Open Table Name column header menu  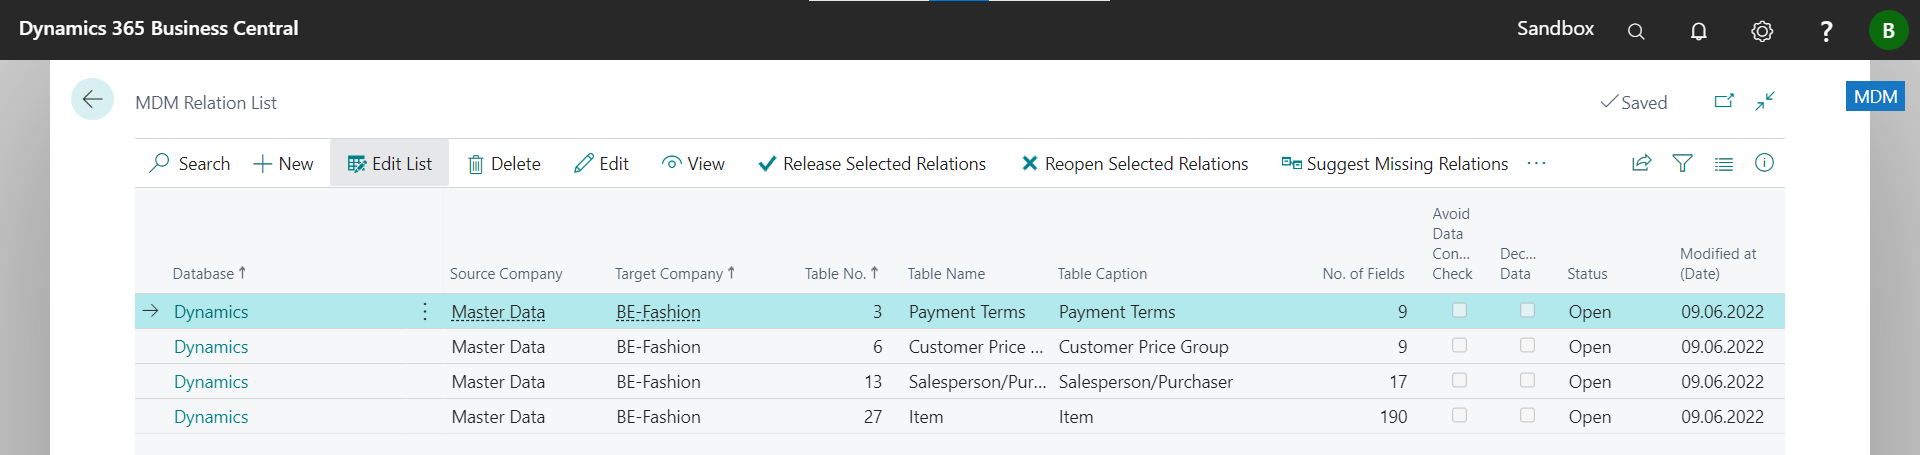[x=946, y=273]
